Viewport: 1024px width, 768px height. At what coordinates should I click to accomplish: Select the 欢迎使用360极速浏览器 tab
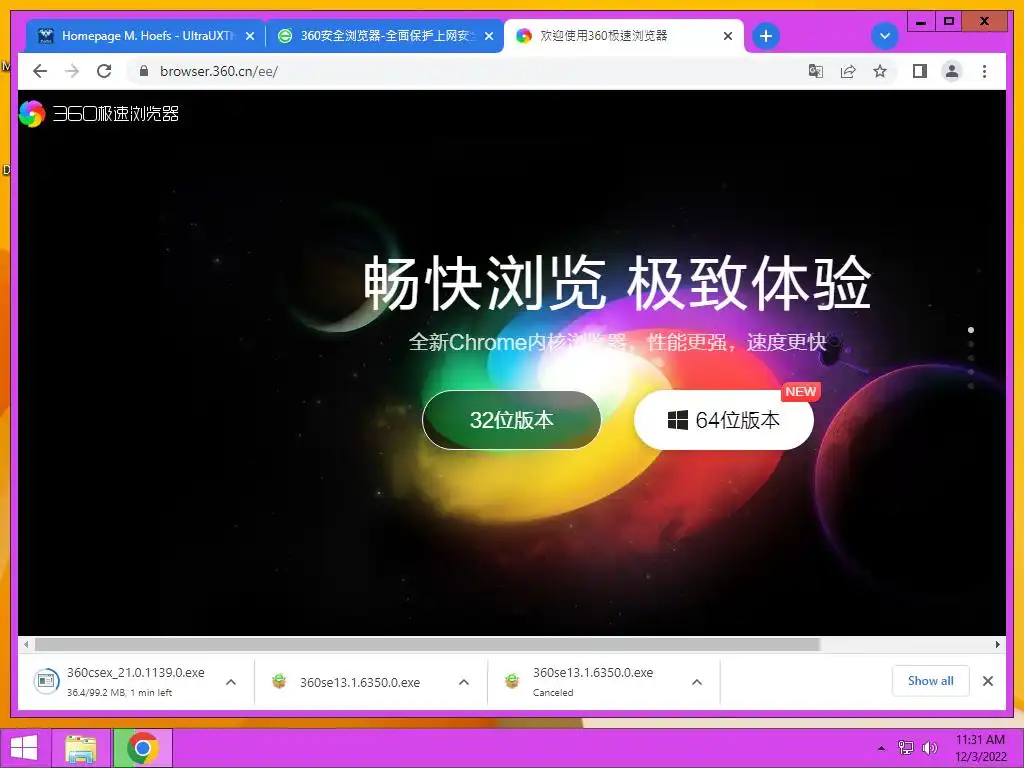(x=624, y=36)
